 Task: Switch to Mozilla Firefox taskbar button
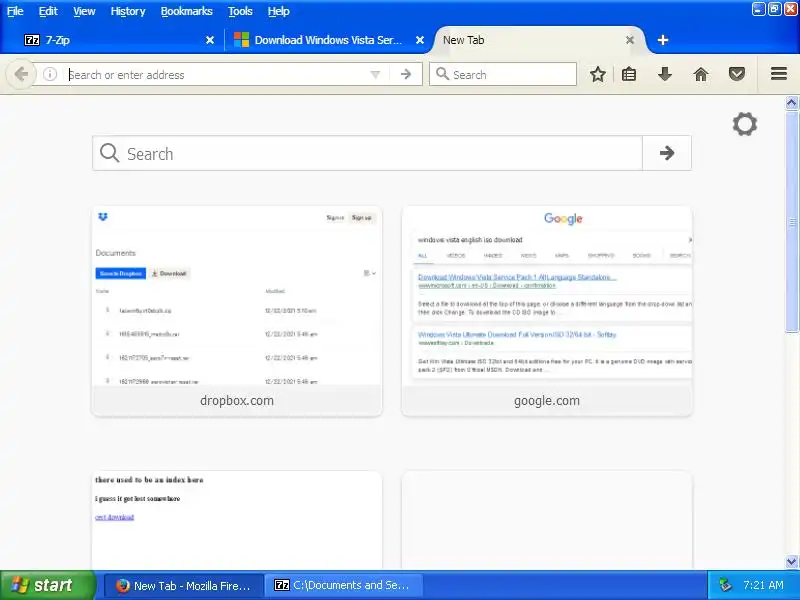[184, 585]
